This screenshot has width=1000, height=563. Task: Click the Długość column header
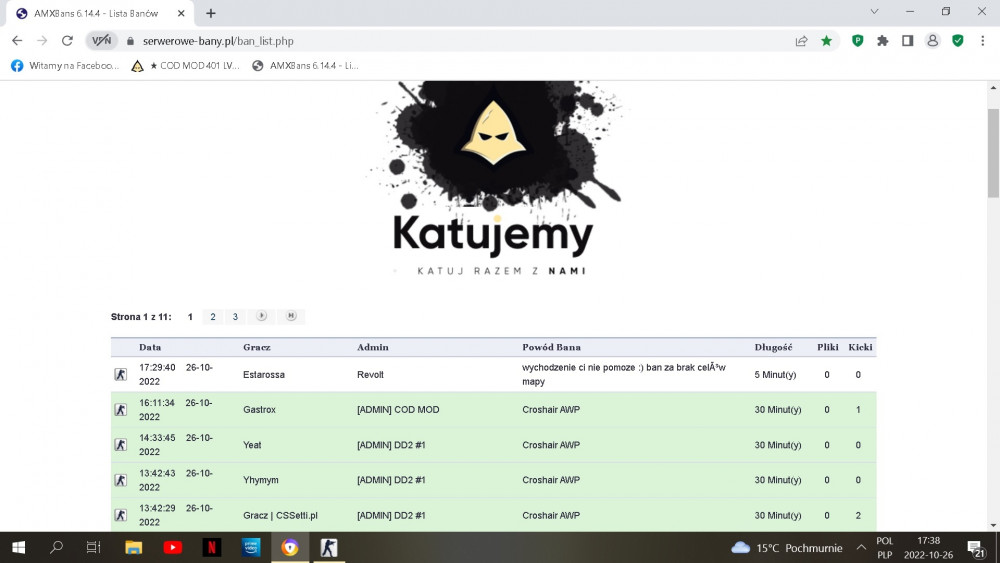[773, 347]
